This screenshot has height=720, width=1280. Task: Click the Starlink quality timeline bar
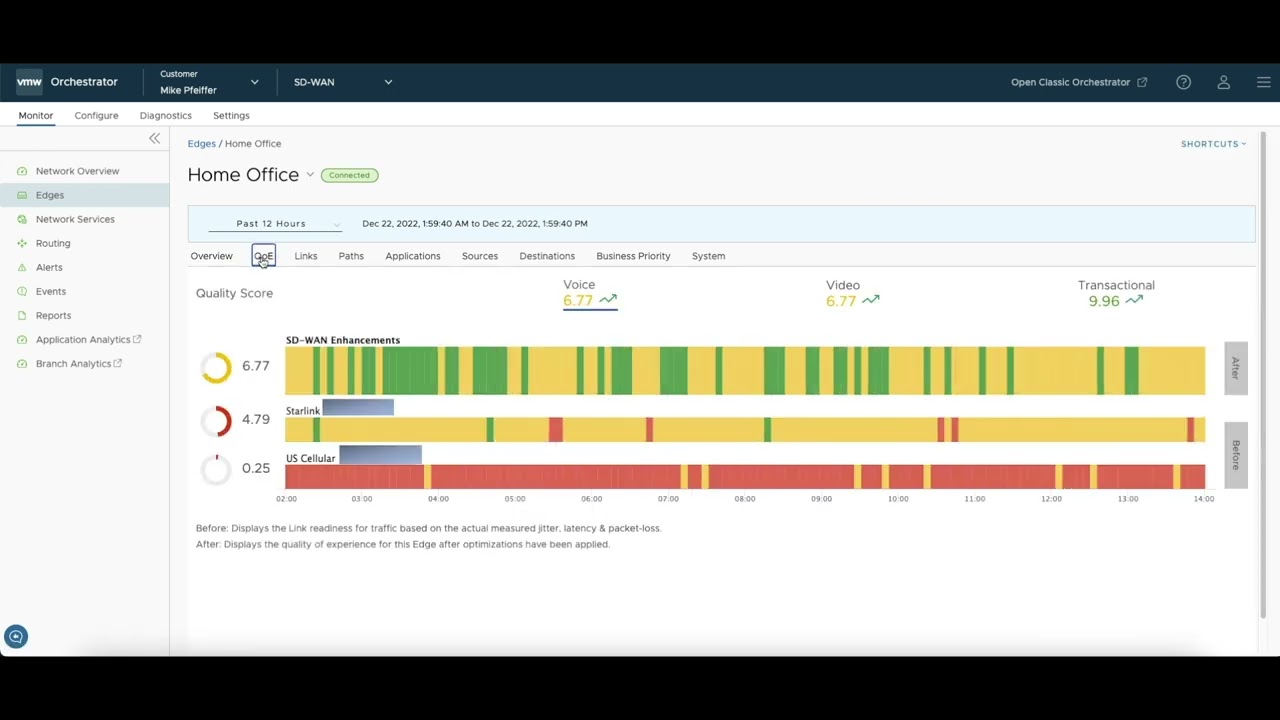coord(745,430)
